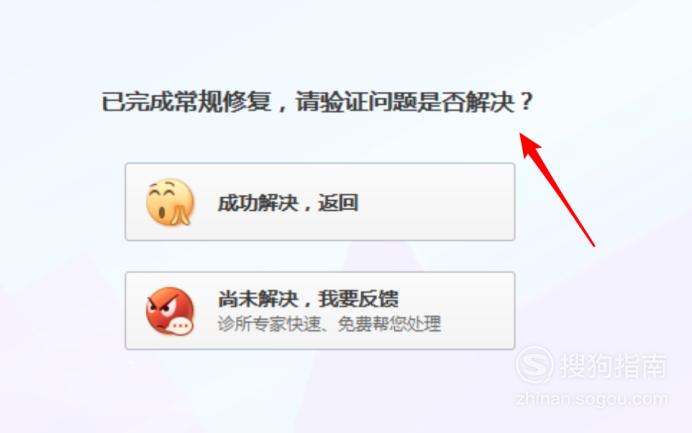Click the Sogou S logo watermark

[534, 365]
